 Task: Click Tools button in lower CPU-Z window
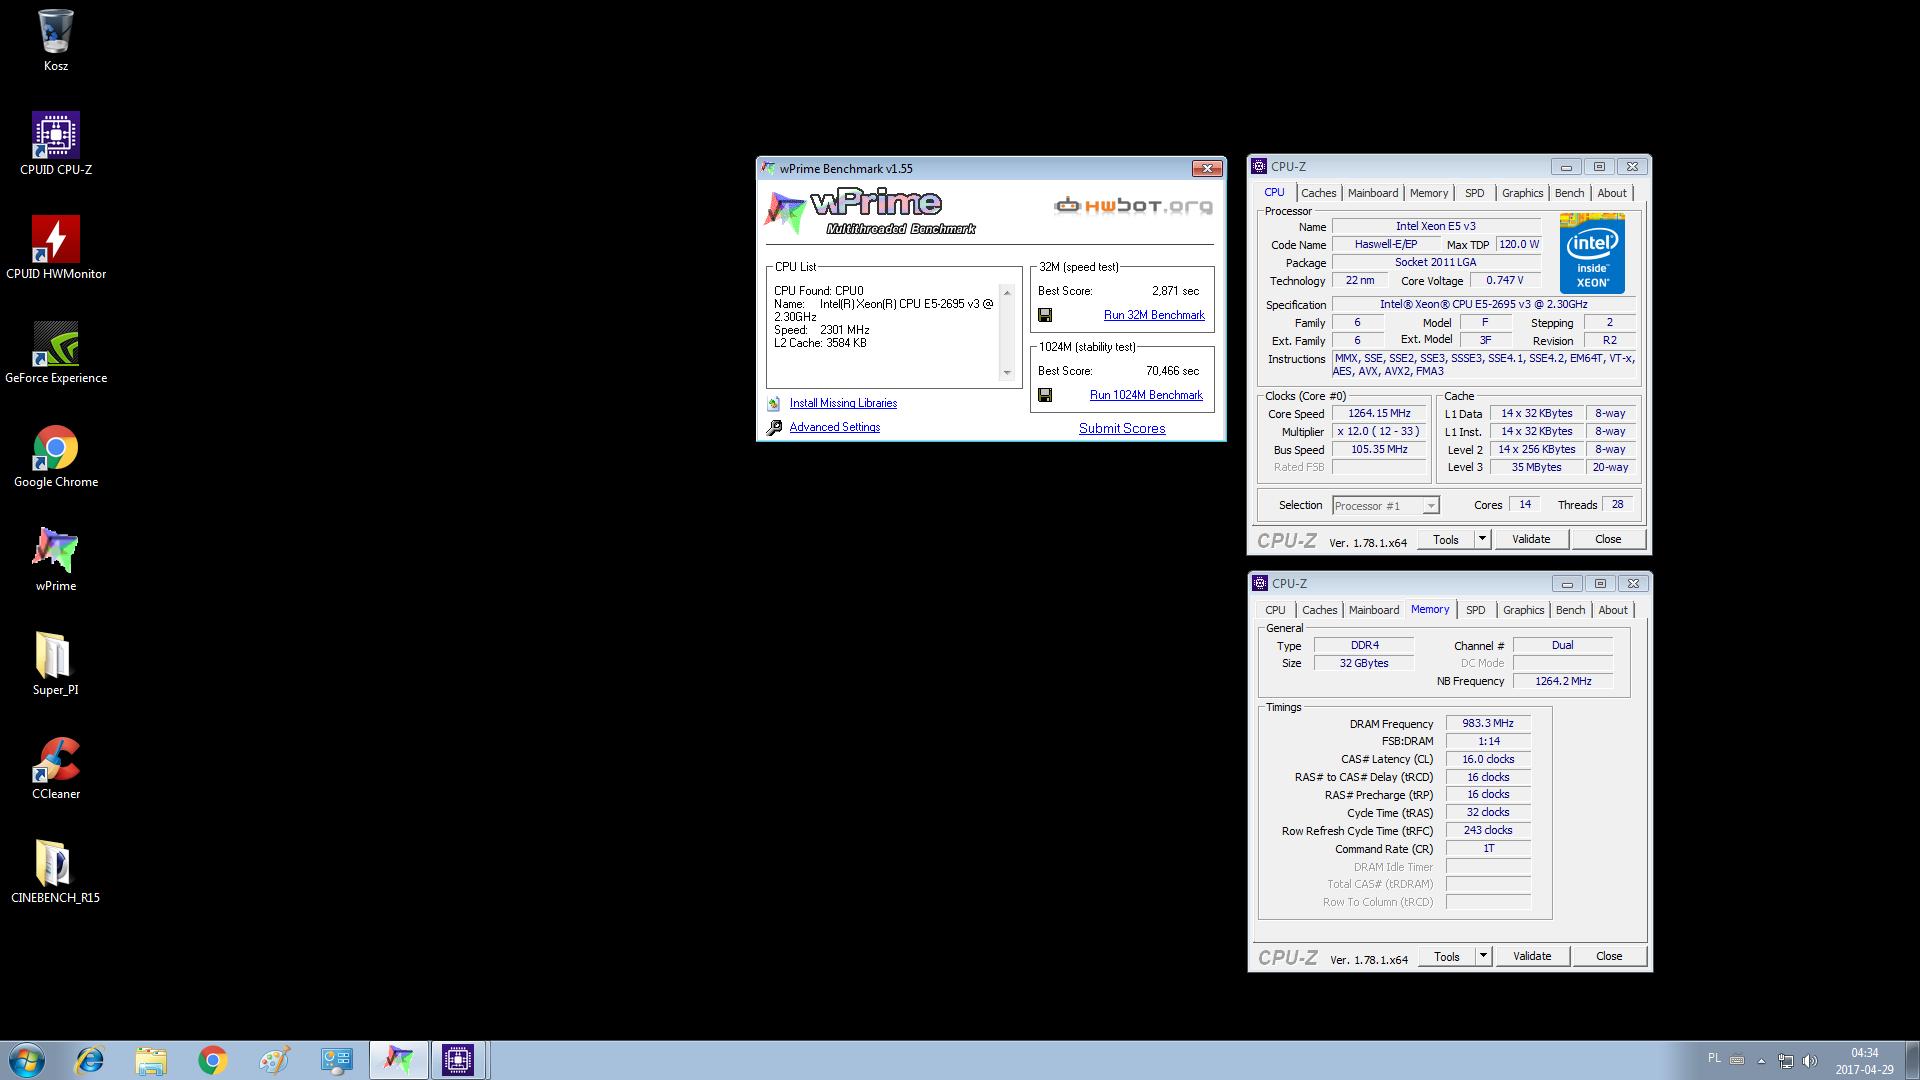click(x=1447, y=956)
